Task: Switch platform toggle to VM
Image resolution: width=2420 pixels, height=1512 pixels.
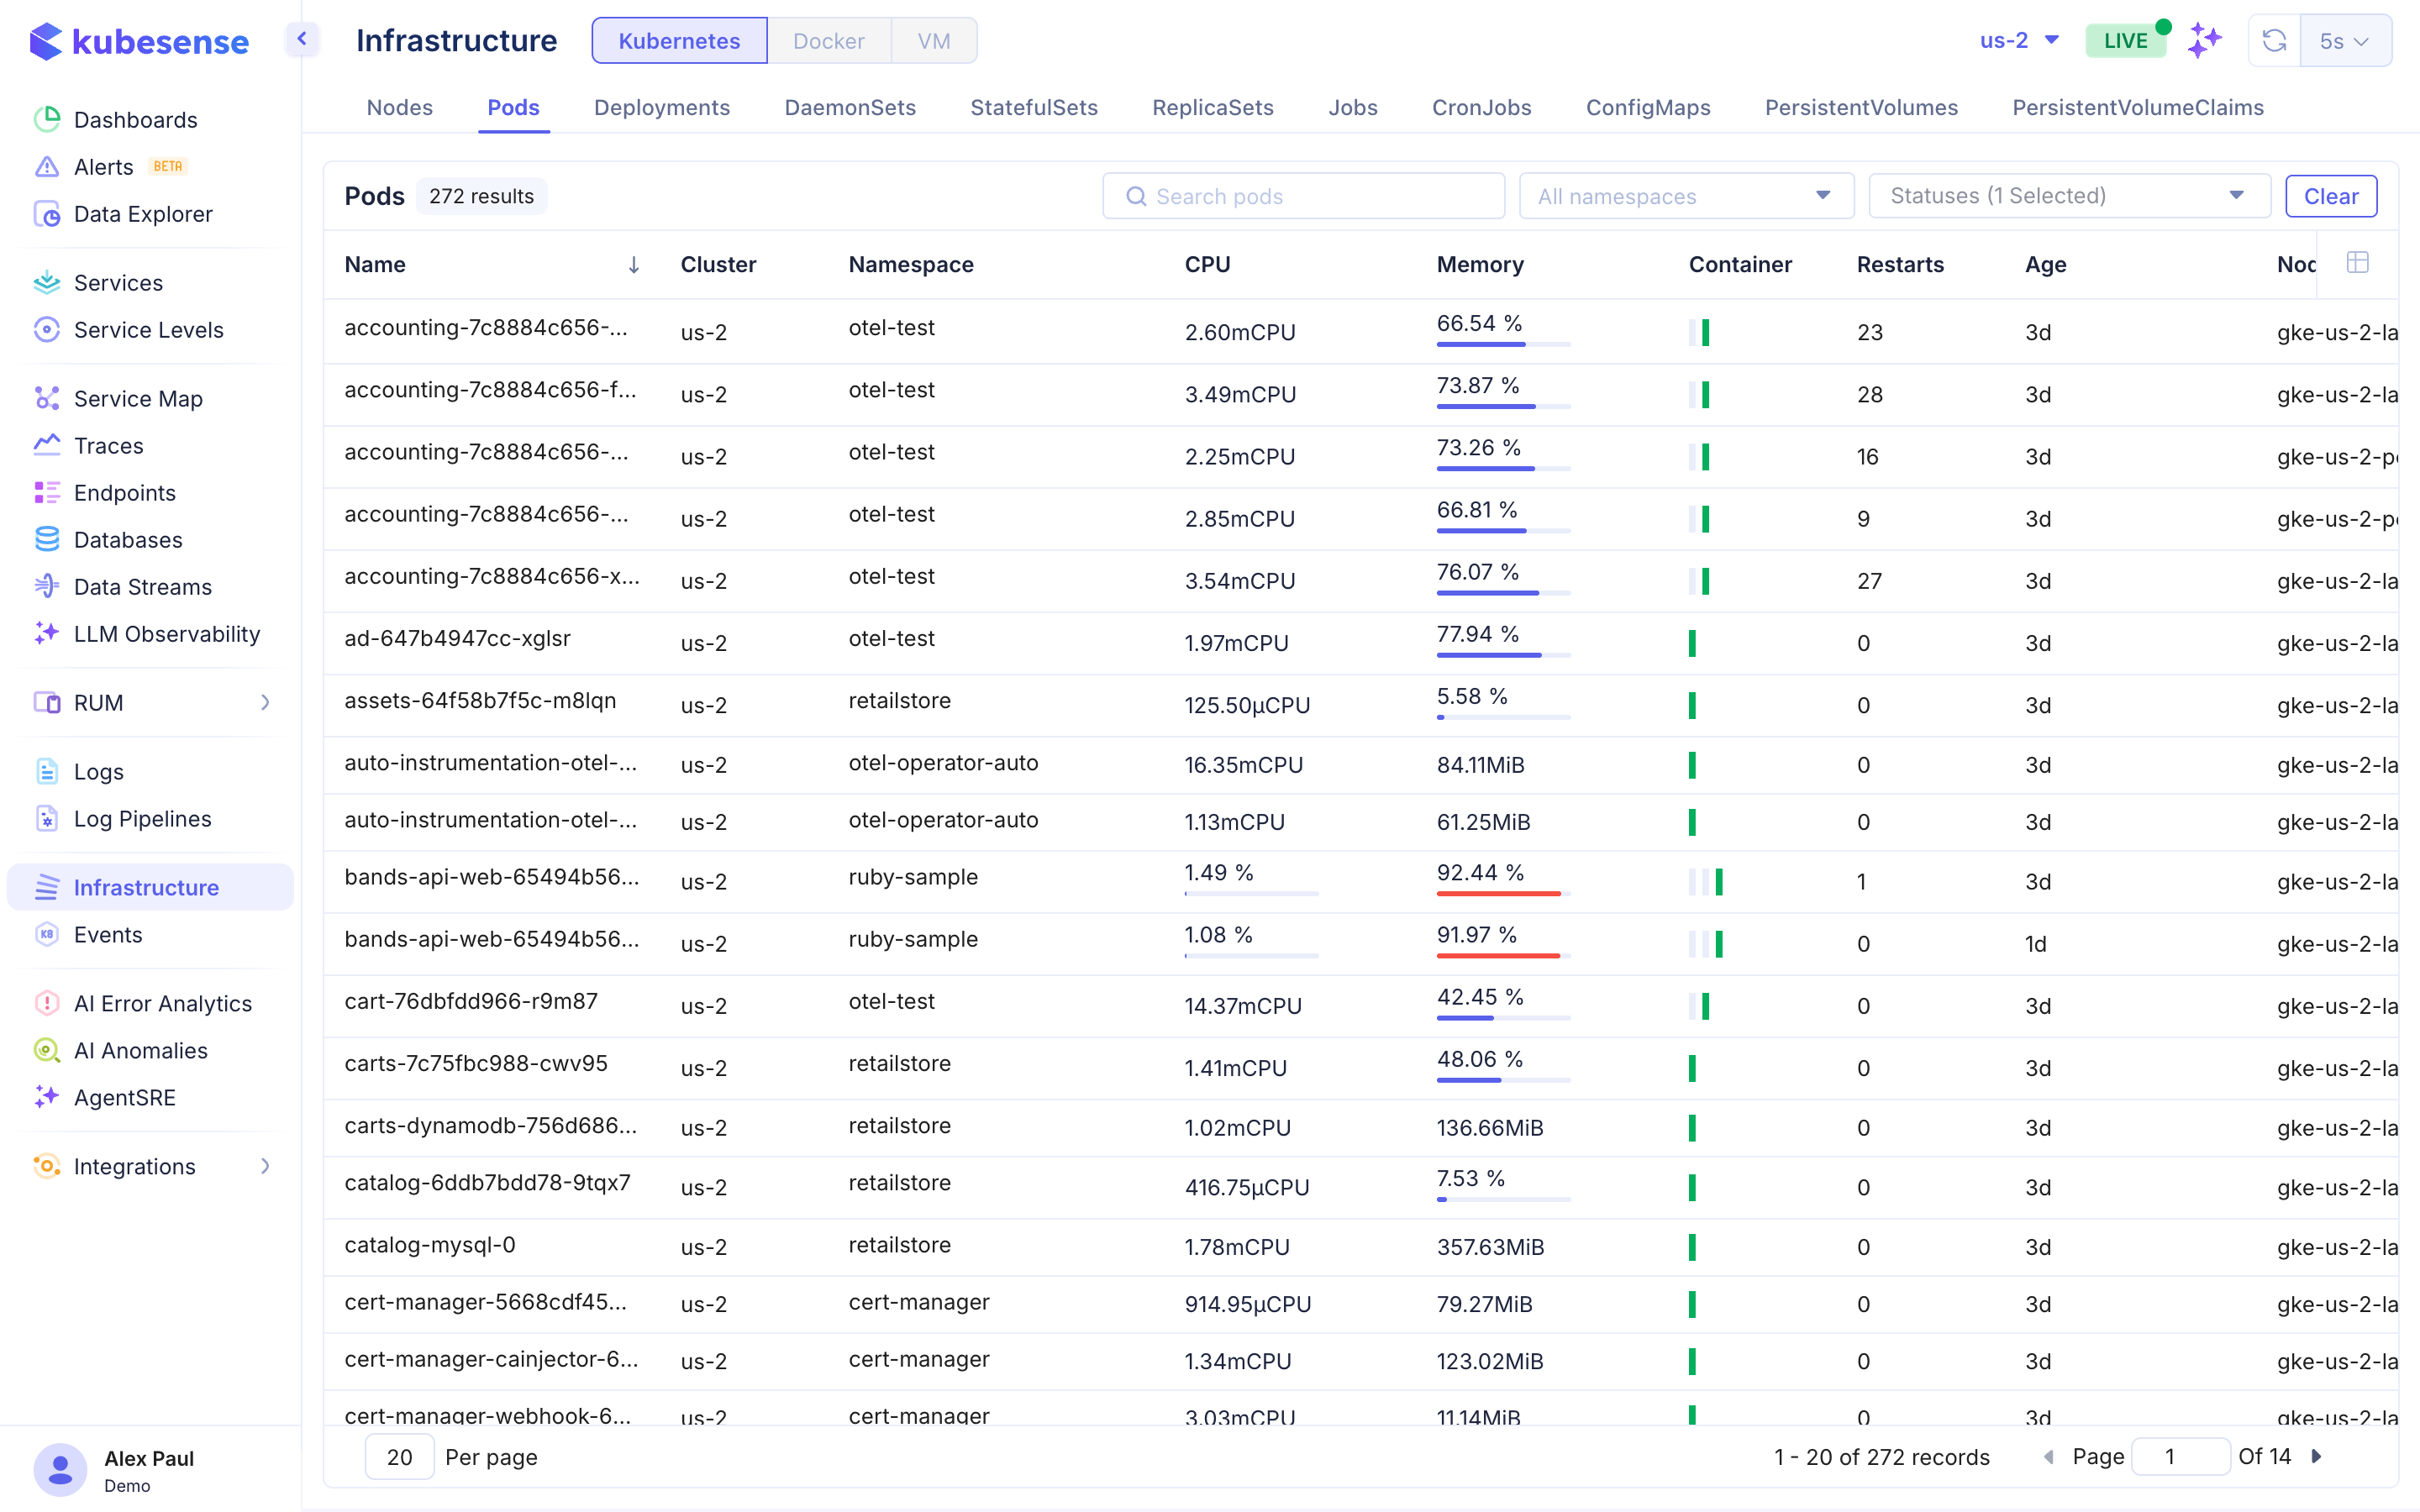Action: (933, 41)
